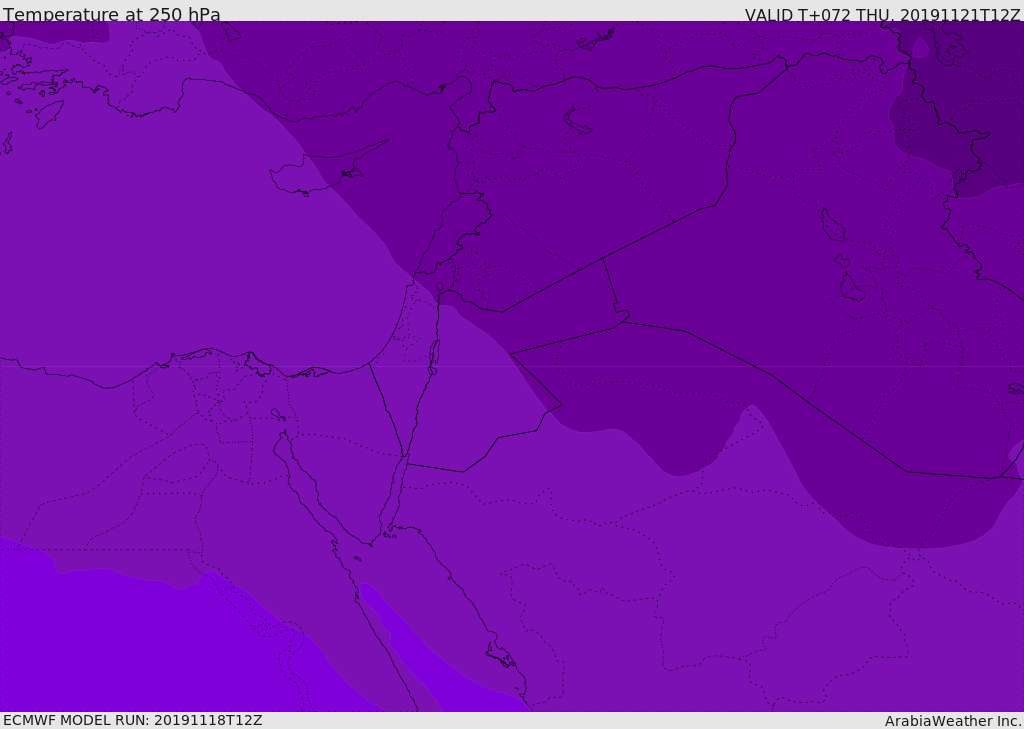Click the 'Temperature at 250 hPa' title

[112, 14]
